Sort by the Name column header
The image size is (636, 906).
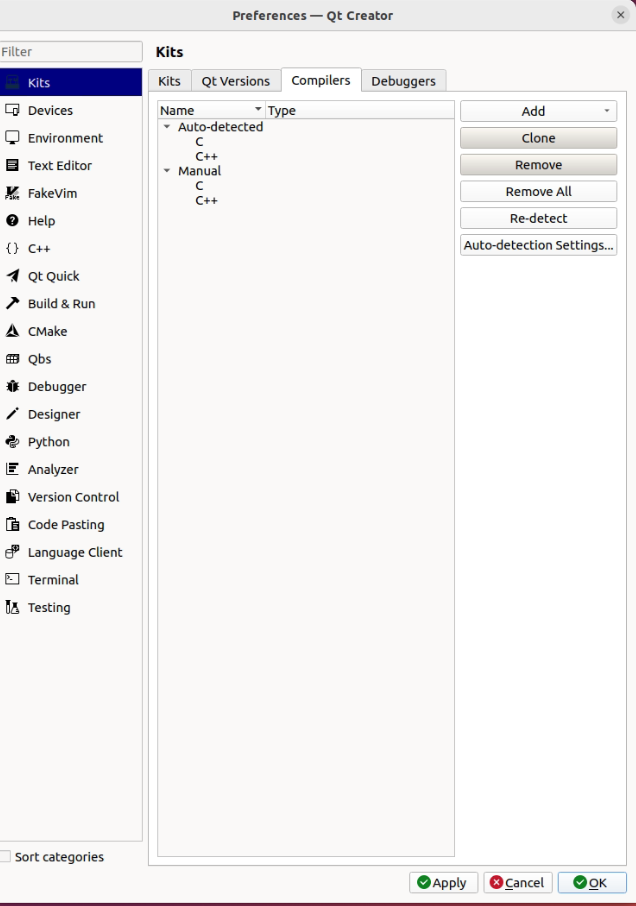pos(211,110)
